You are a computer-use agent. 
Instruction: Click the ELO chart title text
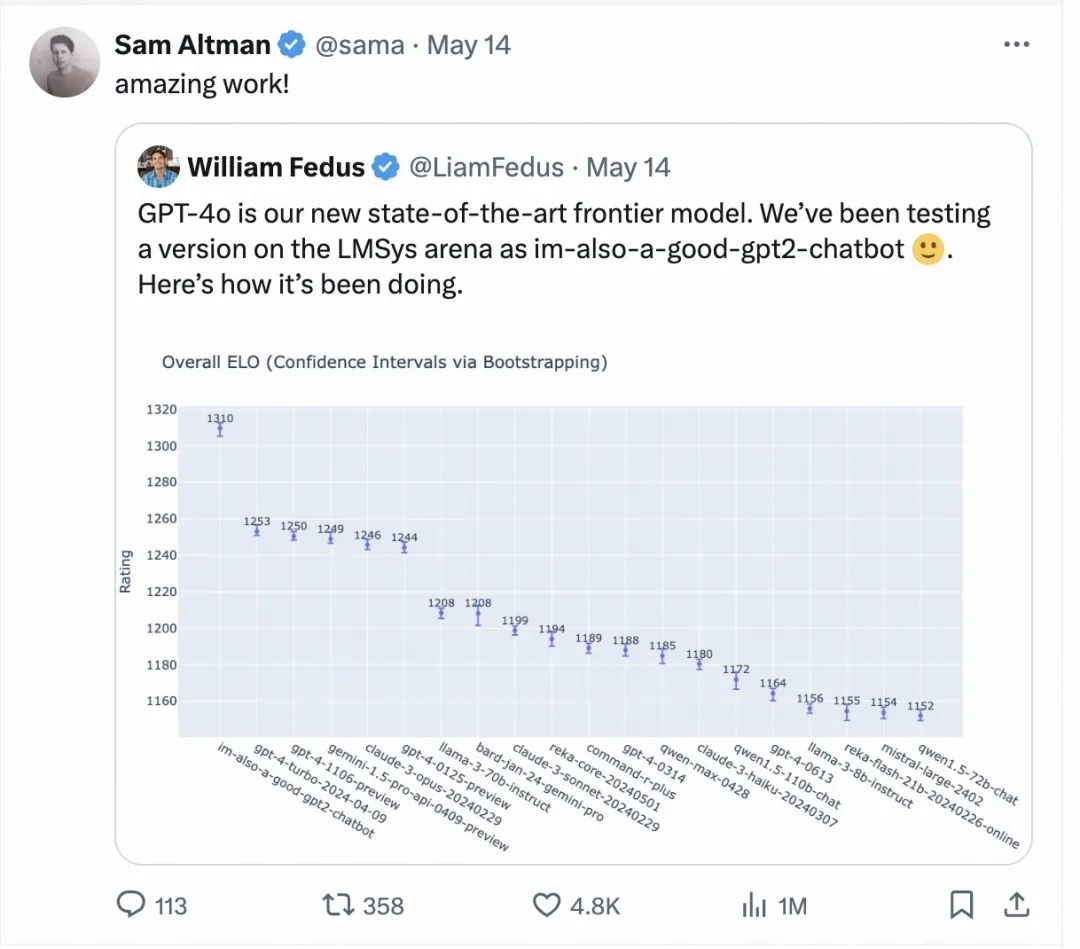[384, 362]
